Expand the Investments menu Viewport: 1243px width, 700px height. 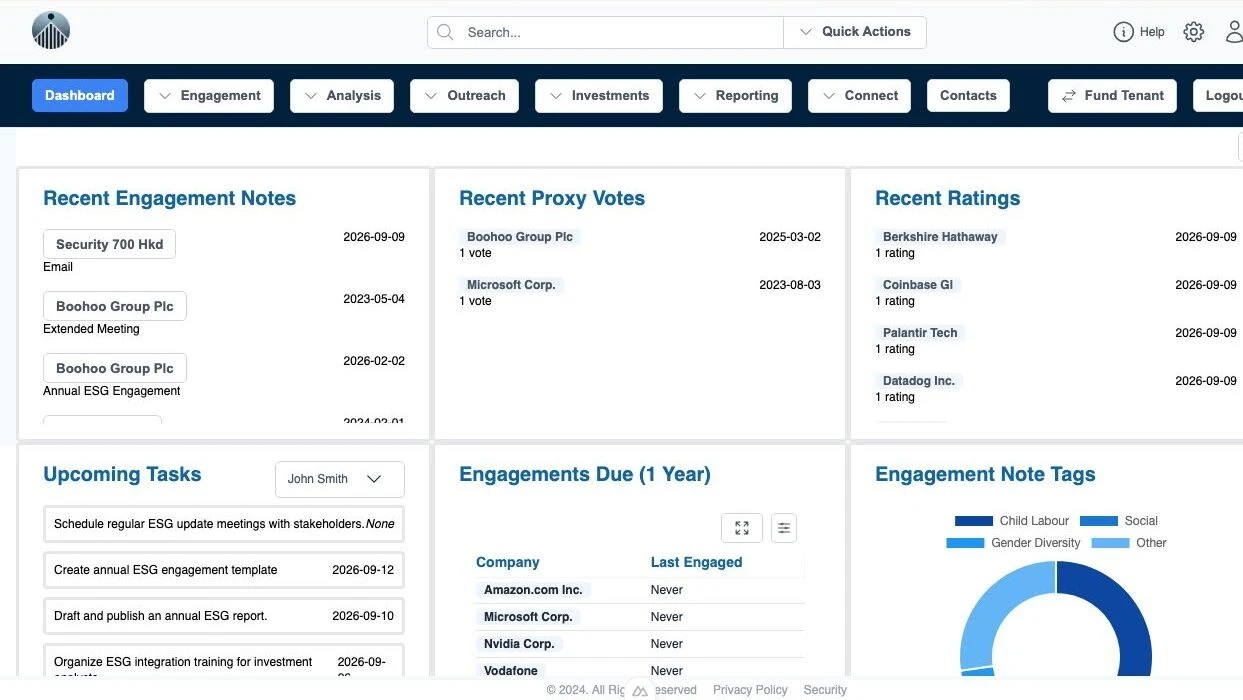tap(599, 96)
